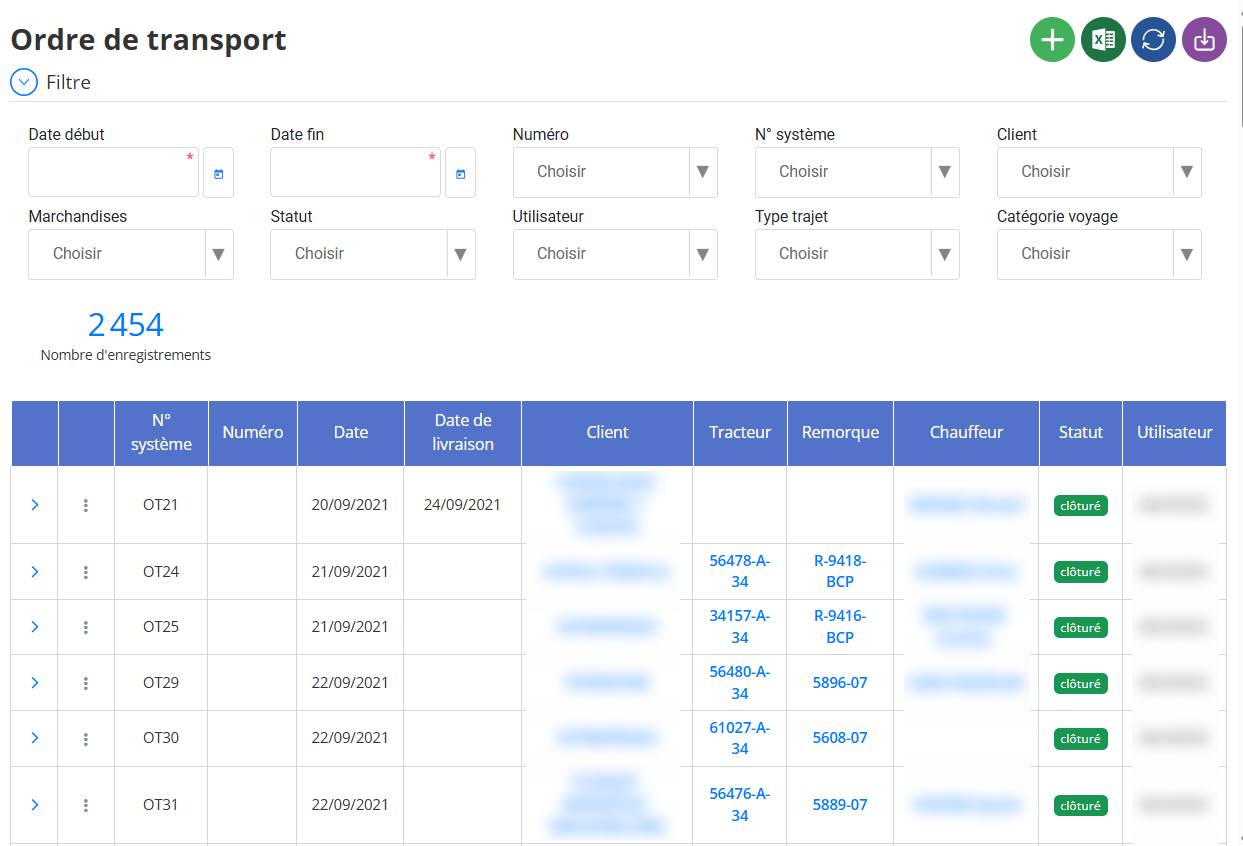Open the actions menu for OT24
This screenshot has width=1243, height=846.
[x=86, y=572]
